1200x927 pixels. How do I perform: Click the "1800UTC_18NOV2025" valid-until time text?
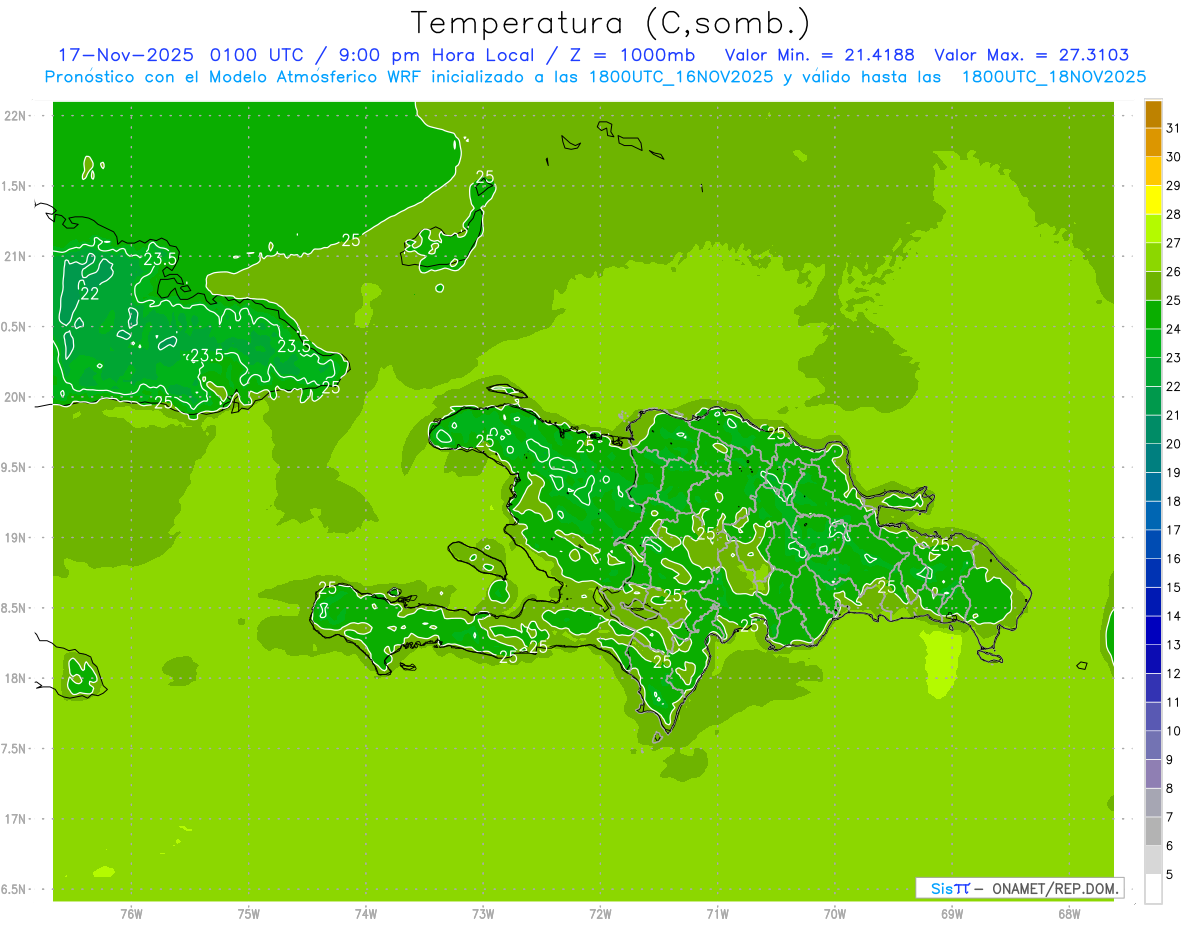pos(1053,76)
